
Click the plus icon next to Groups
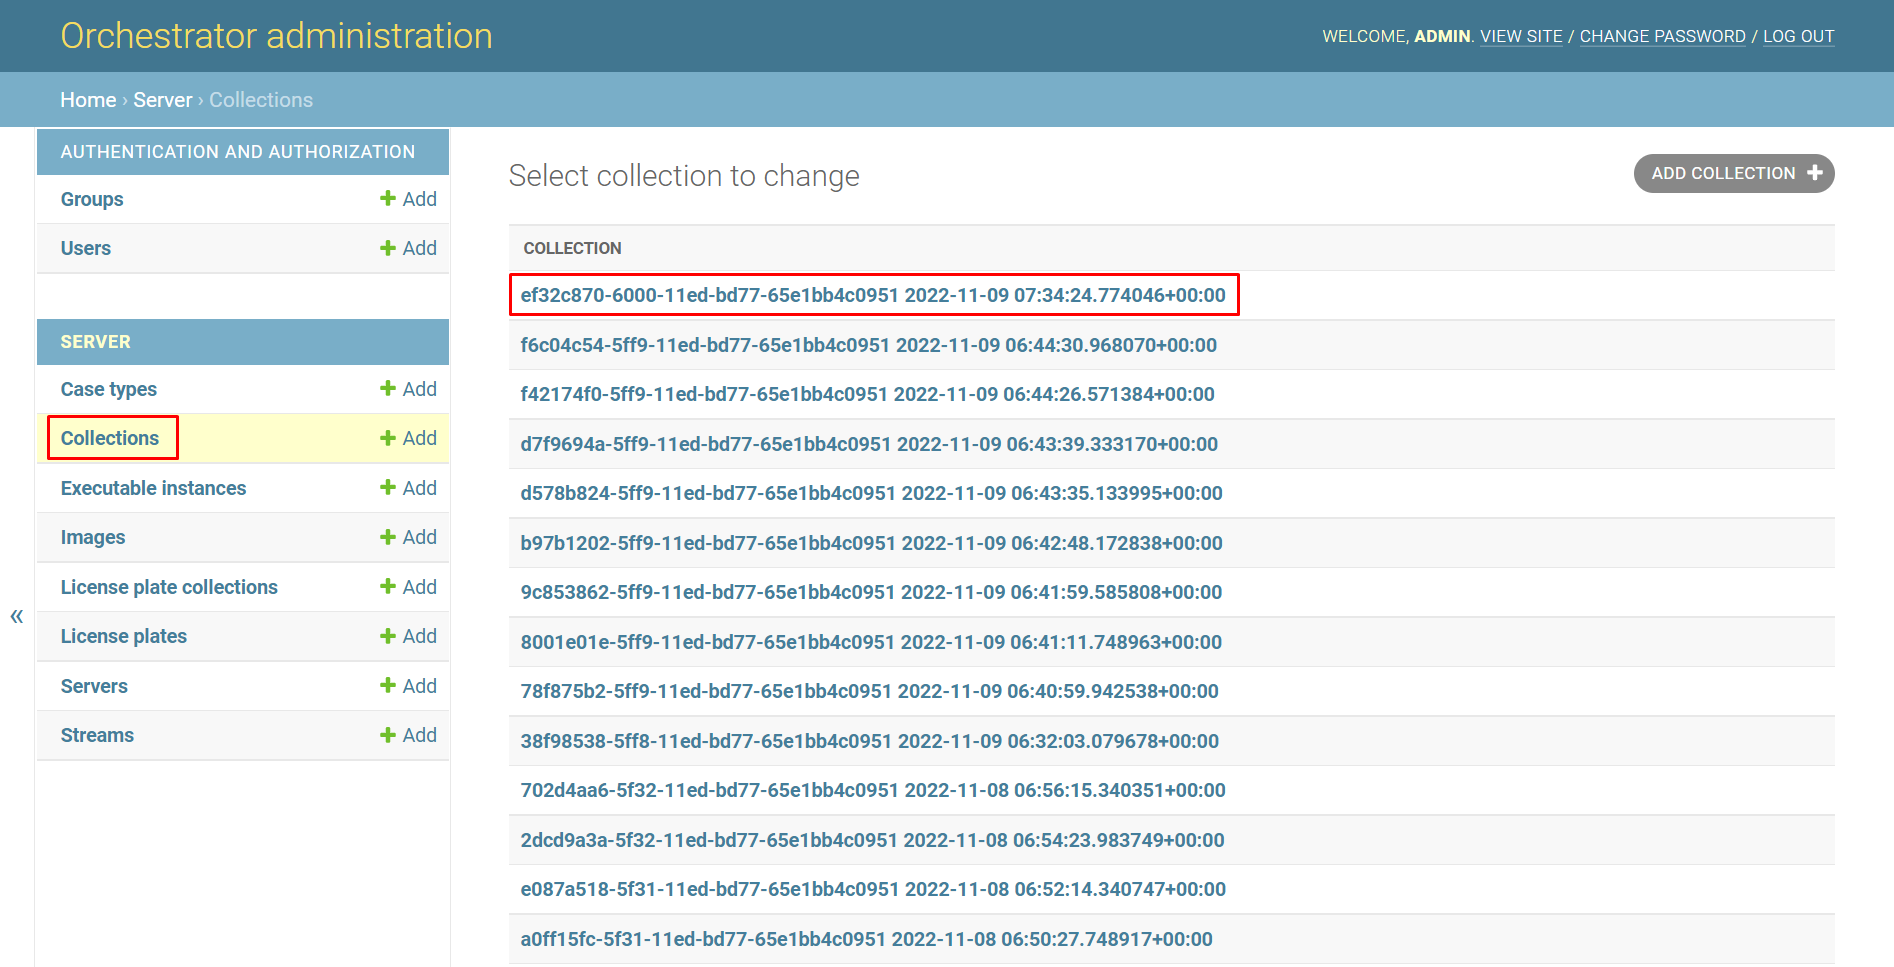point(388,198)
